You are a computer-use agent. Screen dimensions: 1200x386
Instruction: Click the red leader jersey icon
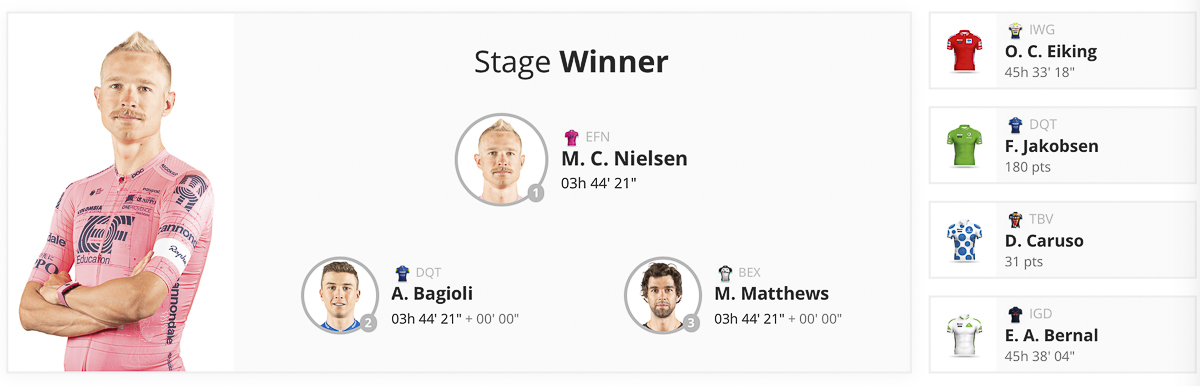pyautogui.click(x=965, y=51)
